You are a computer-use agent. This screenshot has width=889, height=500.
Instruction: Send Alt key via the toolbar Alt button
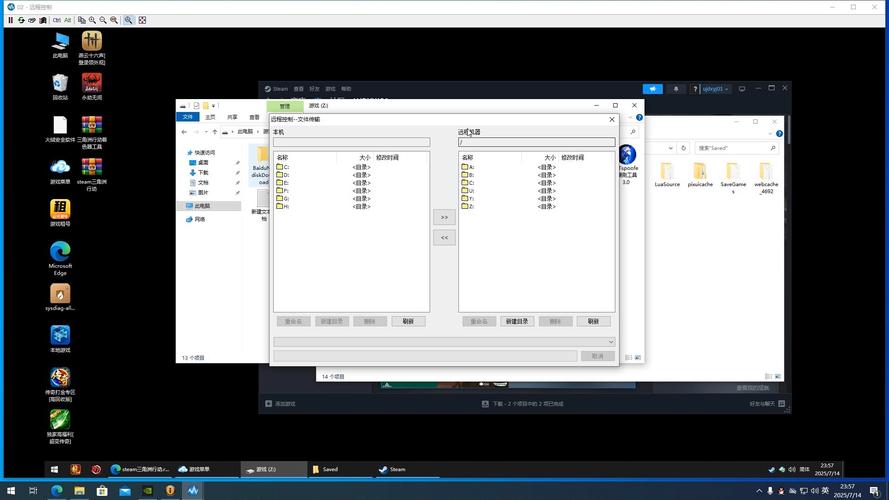point(67,20)
